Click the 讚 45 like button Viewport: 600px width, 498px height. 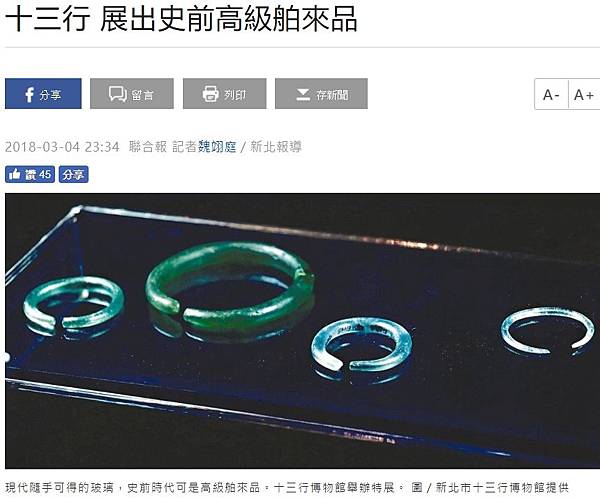click(x=30, y=175)
